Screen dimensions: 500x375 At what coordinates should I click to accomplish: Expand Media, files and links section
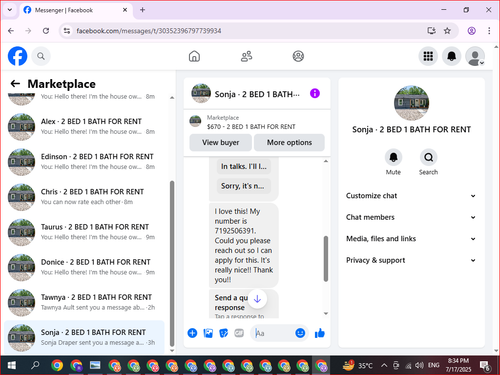pos(411,239)
